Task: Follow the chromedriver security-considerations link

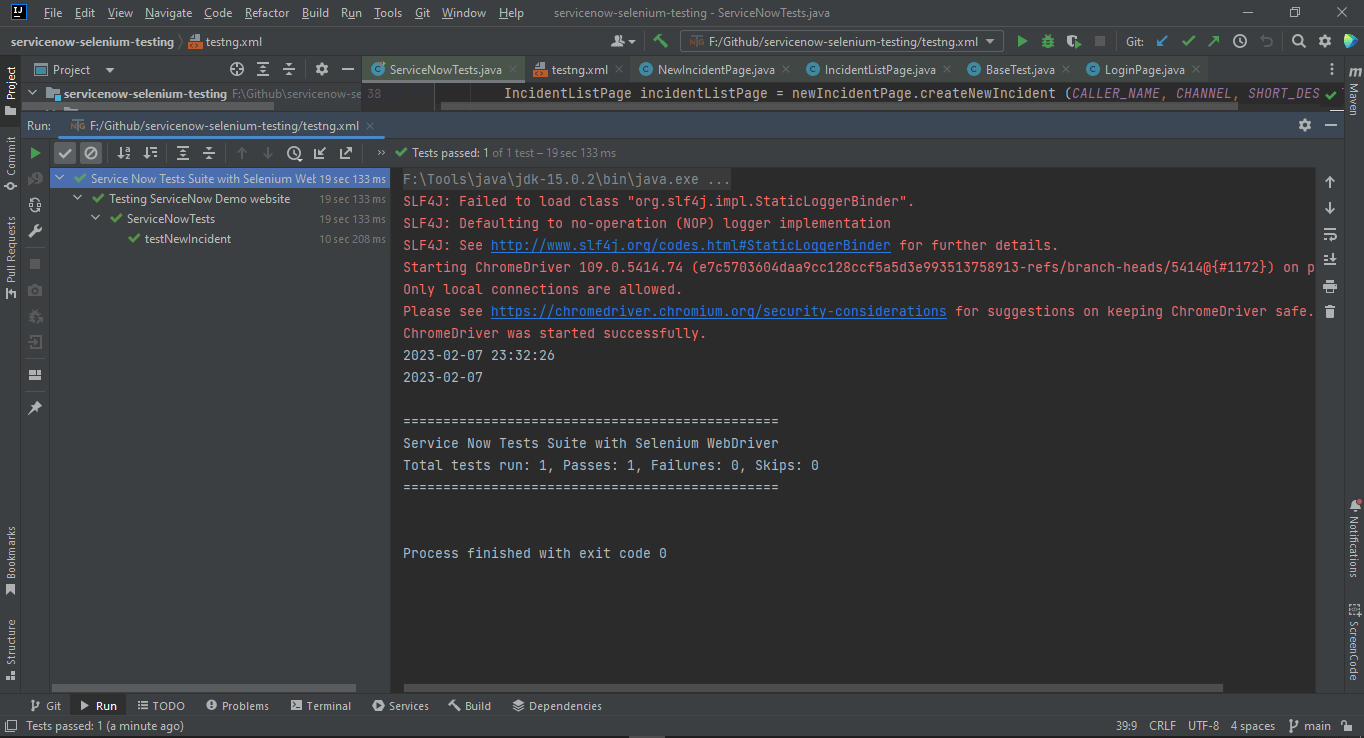Action: coord(717,311)
